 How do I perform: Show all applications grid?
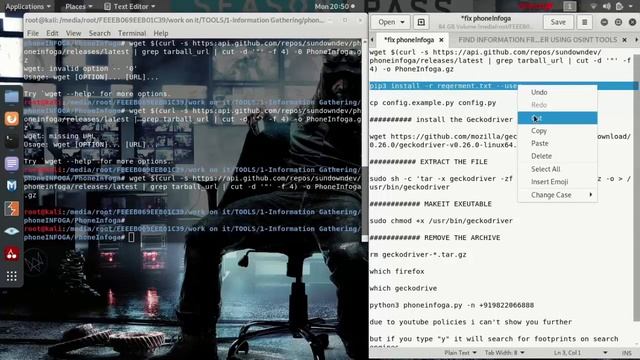[x=11, y=276]
